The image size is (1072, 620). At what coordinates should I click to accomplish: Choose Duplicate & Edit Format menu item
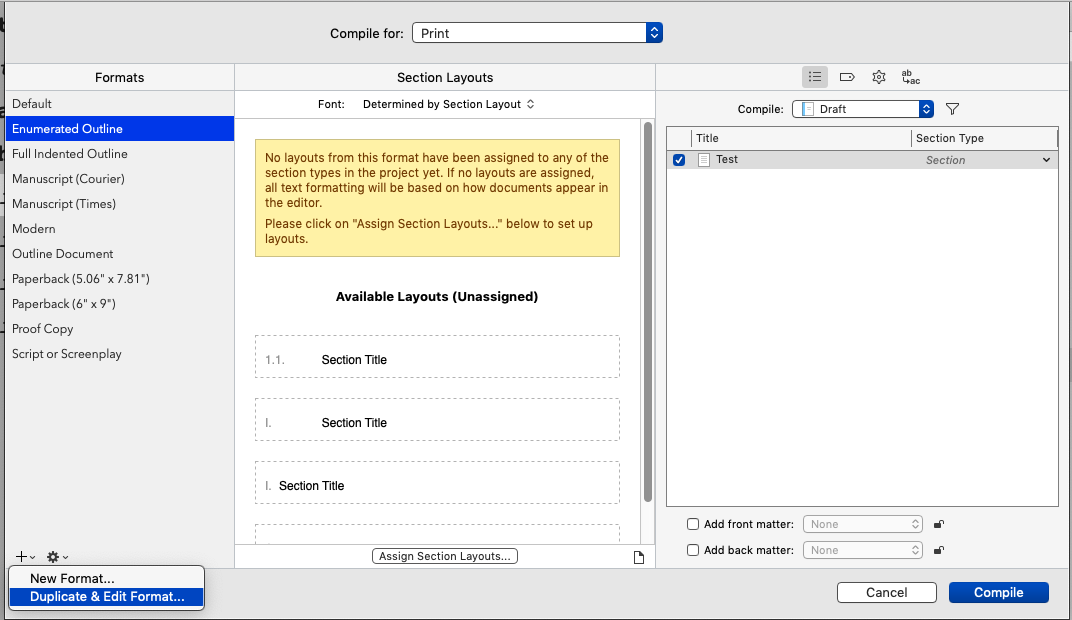tap(107, 597)
